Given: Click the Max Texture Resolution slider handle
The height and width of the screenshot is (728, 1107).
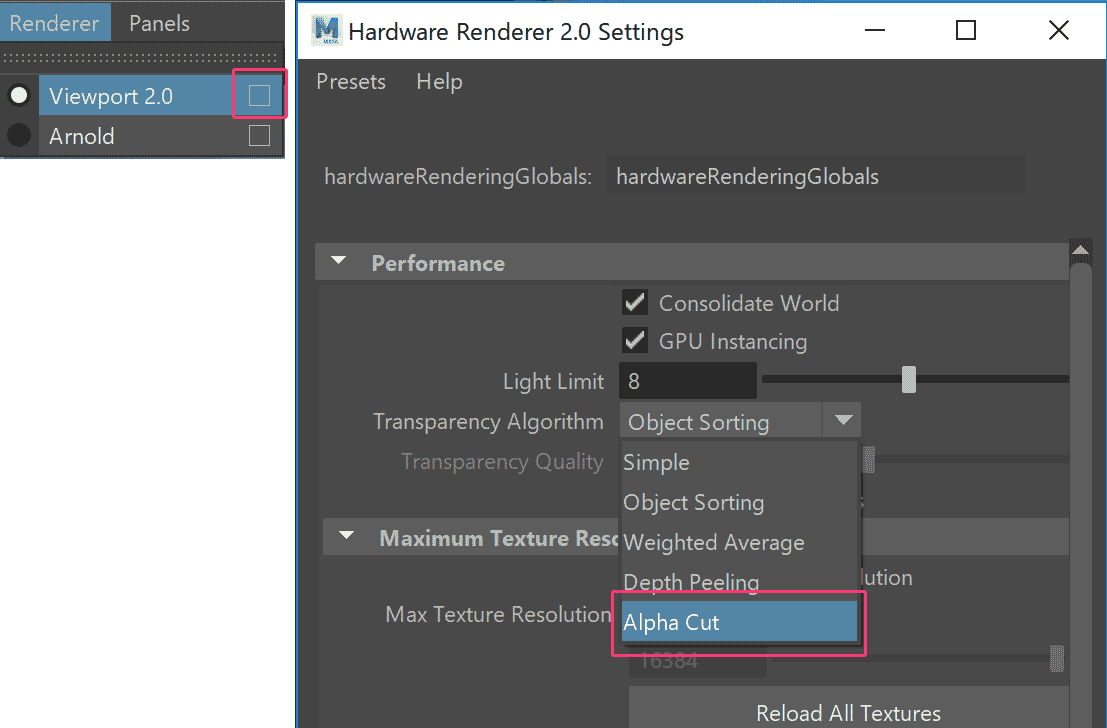Looking at the screenshot, I should pyautogui.click(x=1057, y=658).
